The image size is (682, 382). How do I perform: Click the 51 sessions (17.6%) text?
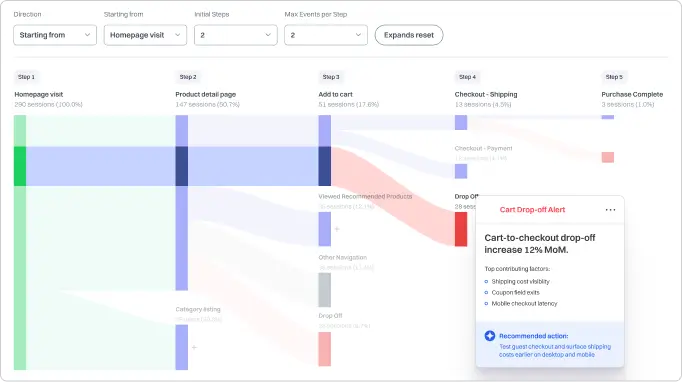pos(348,104)
